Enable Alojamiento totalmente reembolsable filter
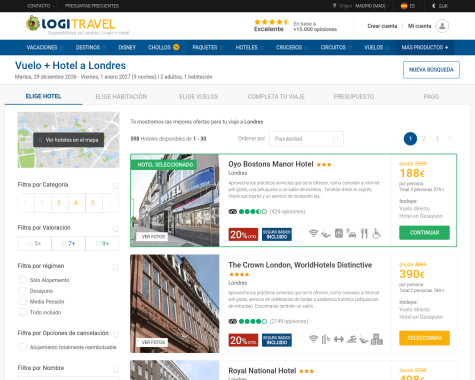475x380 pixels. pyautogui.click(x=23, y=347)
